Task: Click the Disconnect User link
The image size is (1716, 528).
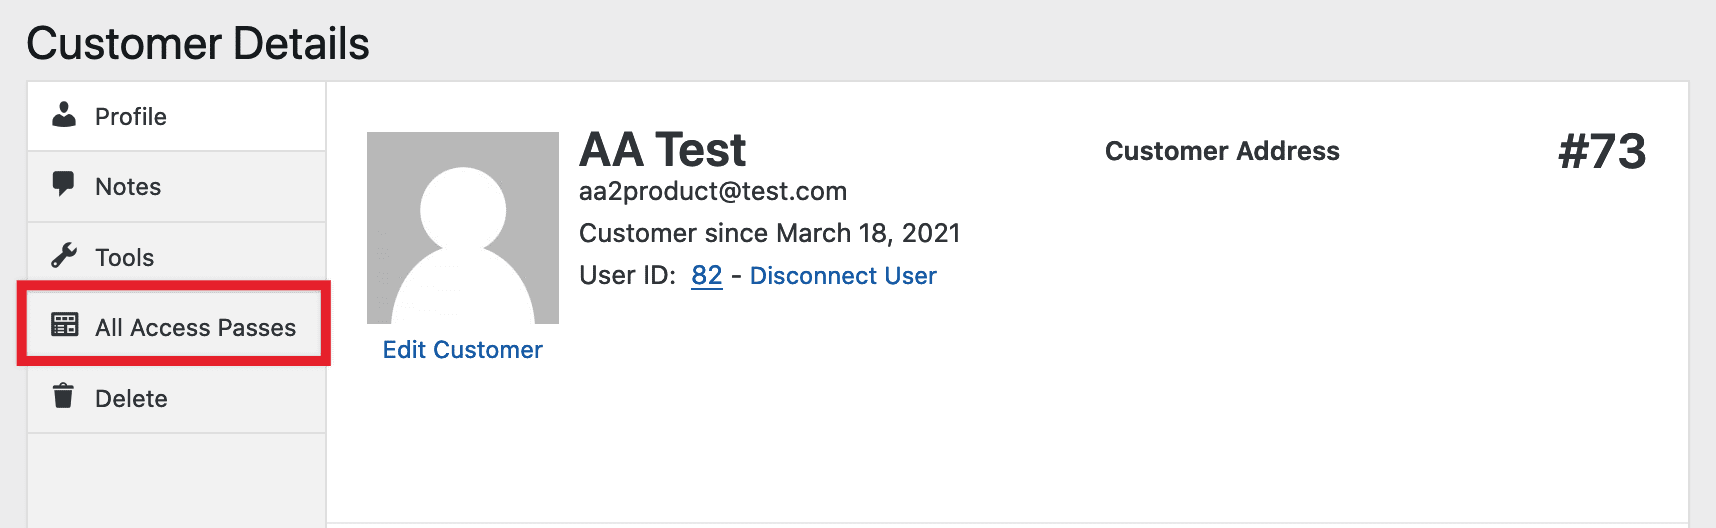Action: click(x=843, y=276)
